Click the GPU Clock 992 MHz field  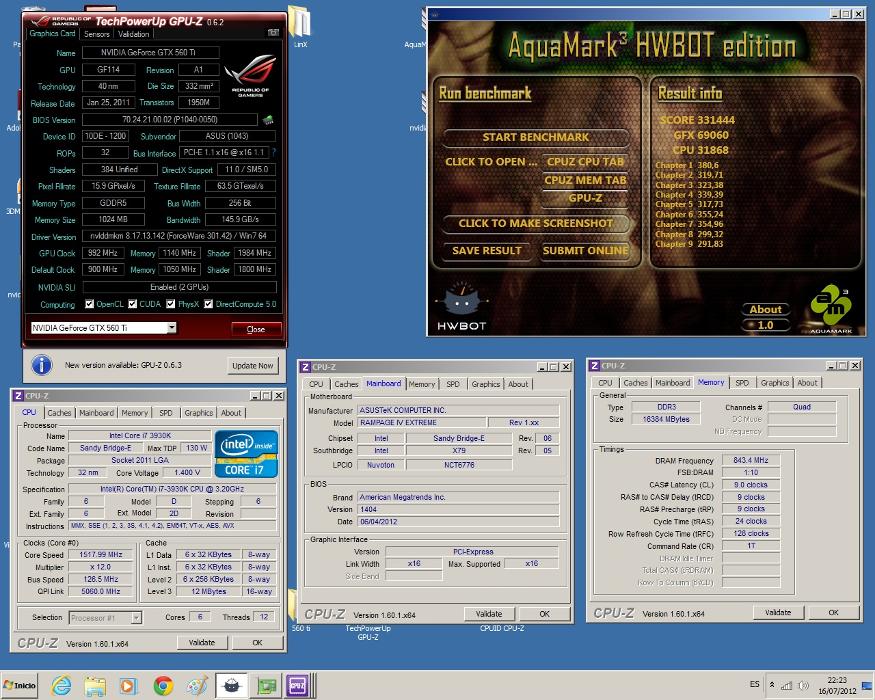click(x=103, y=253)
